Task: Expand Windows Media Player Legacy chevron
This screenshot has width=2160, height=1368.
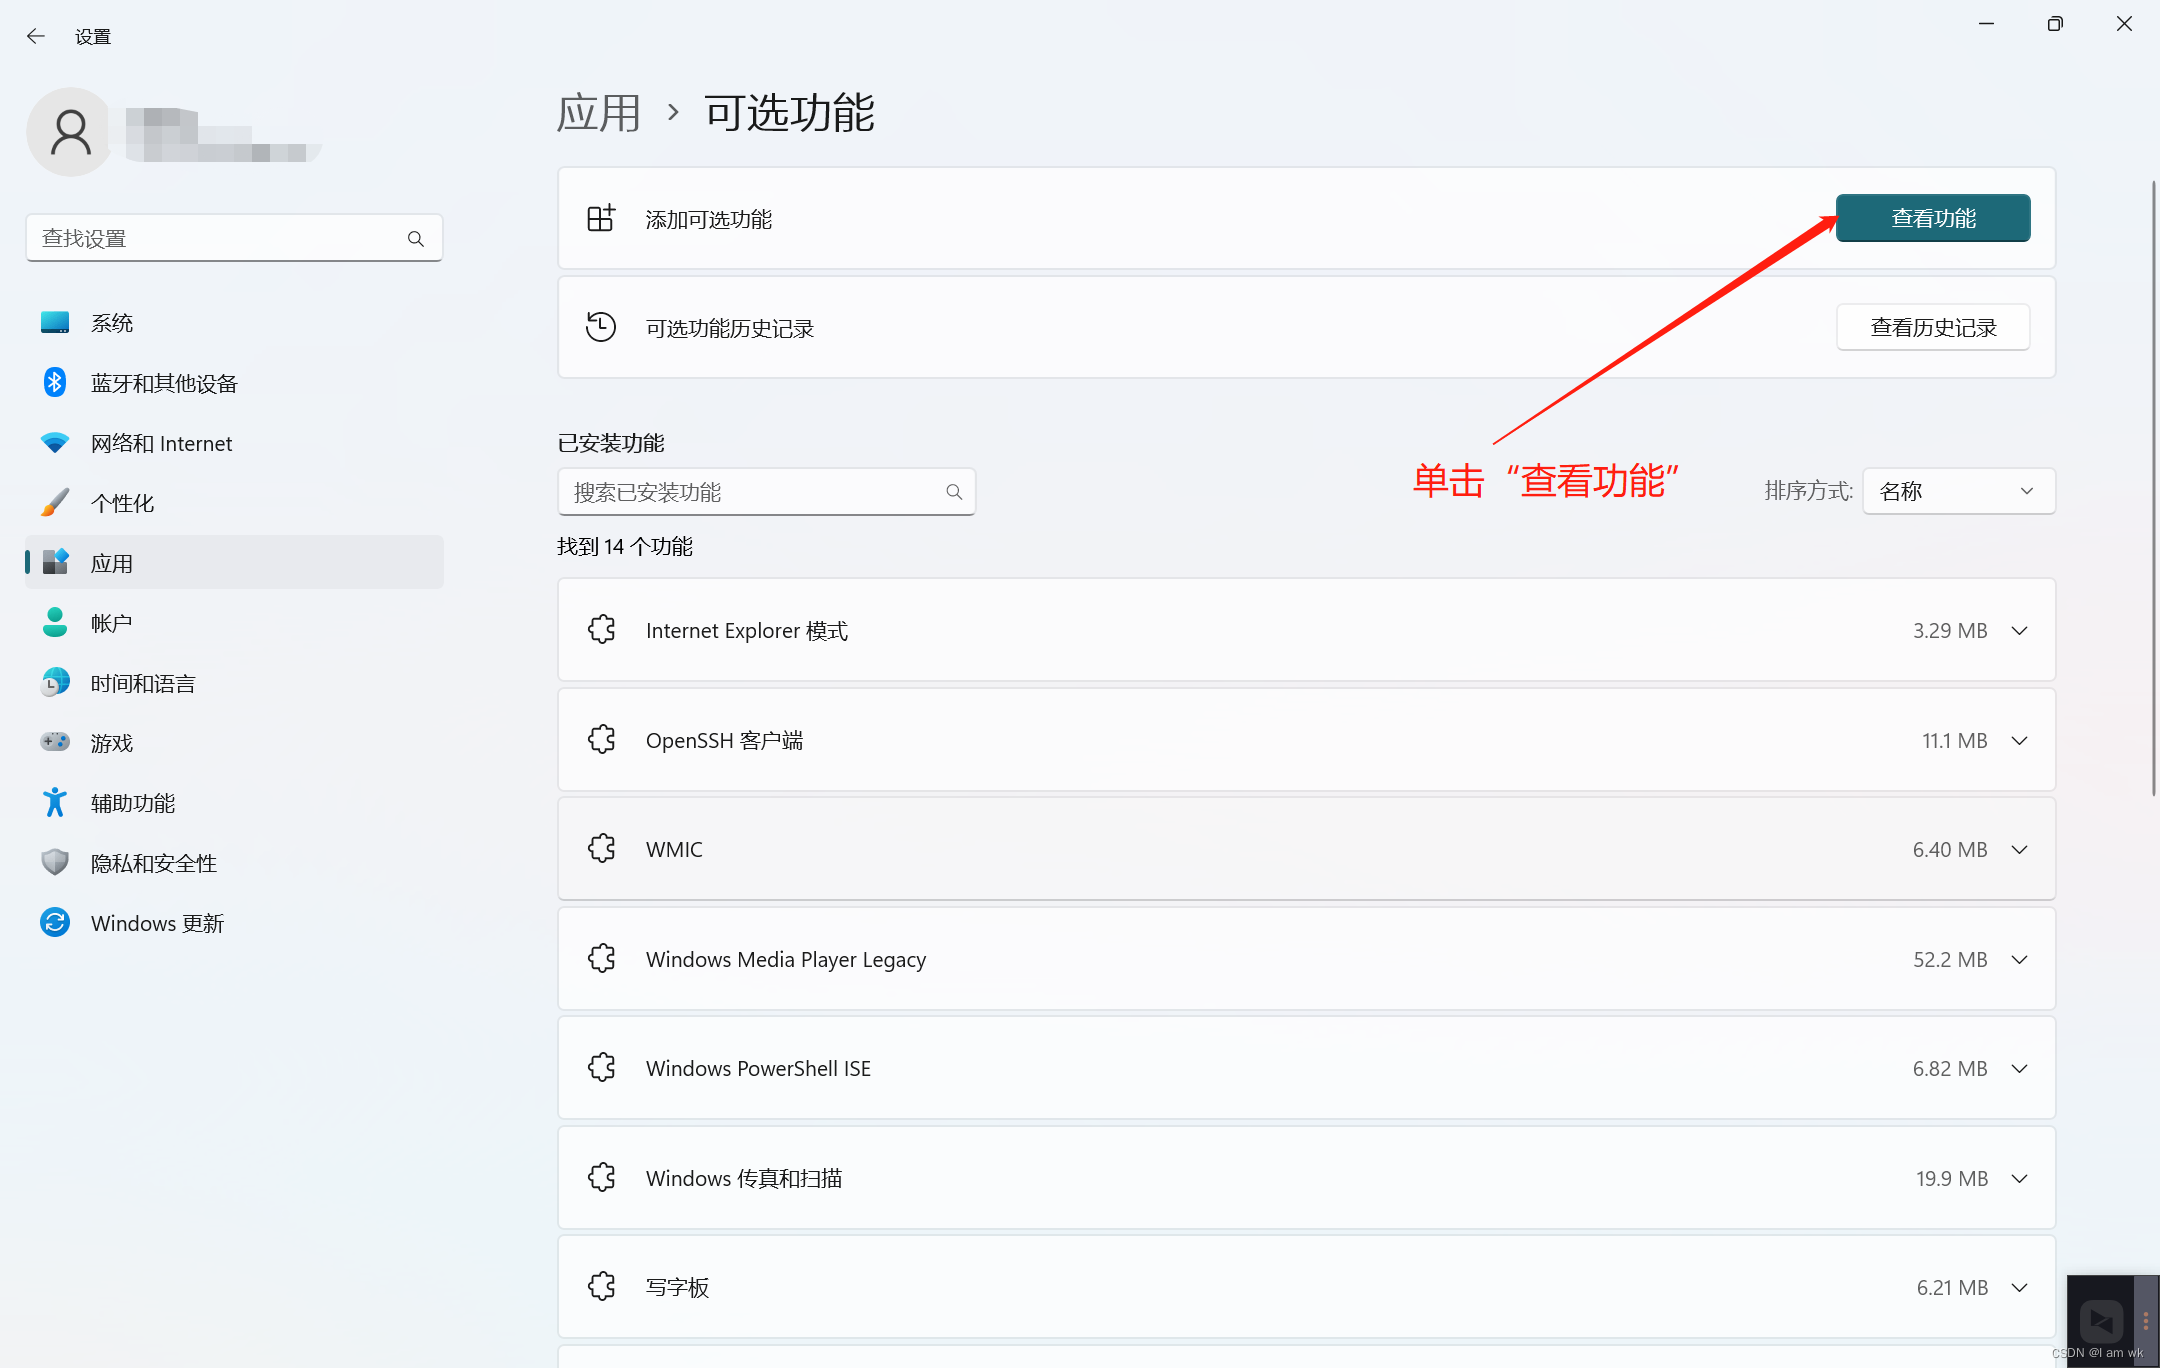Action: pos(2019,960)
